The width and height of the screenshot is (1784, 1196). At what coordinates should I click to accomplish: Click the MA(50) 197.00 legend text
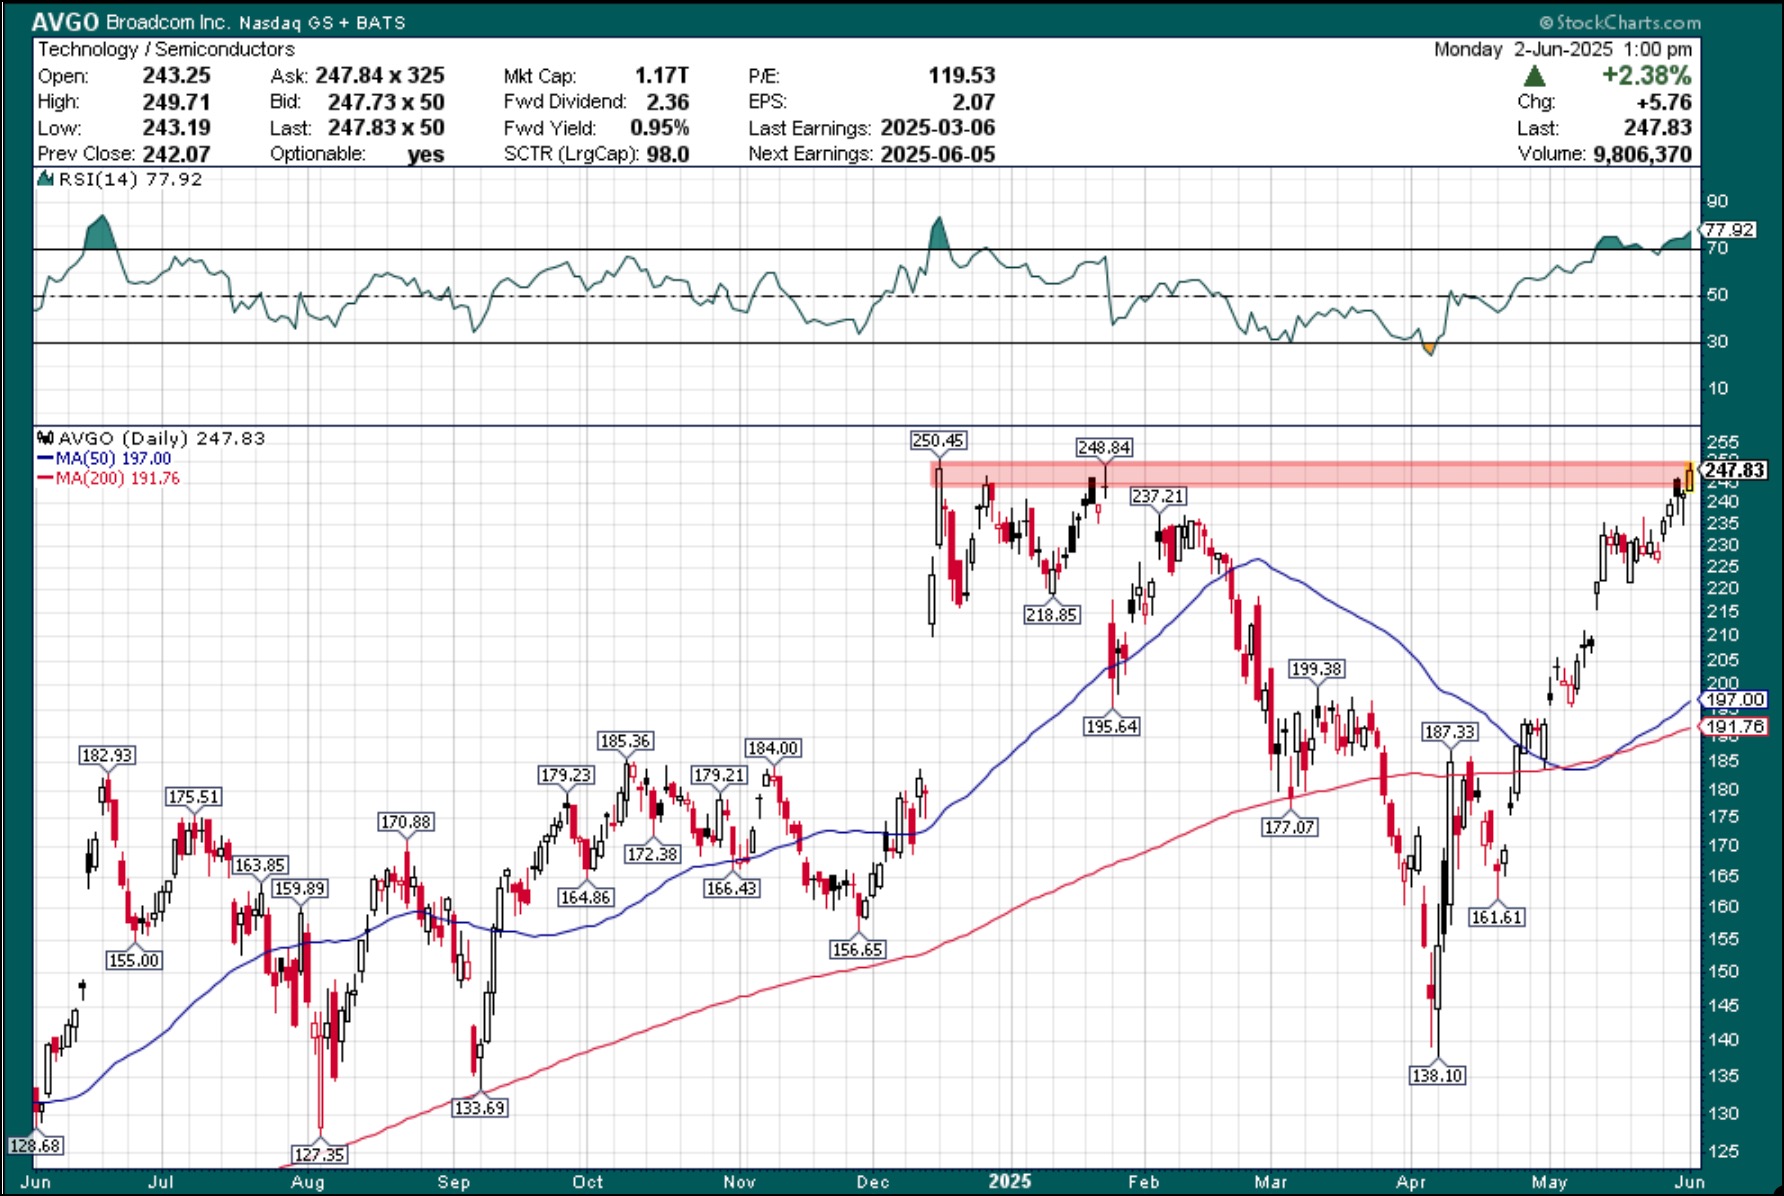(113, 458)
